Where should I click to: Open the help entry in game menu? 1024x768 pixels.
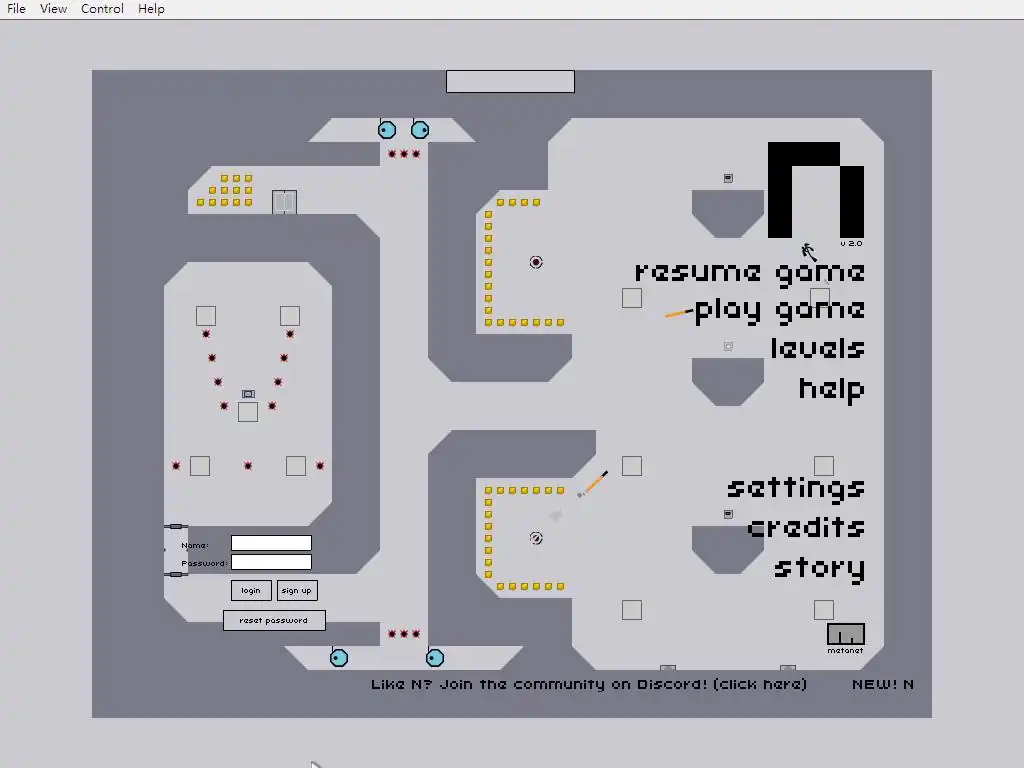[832, 389]
